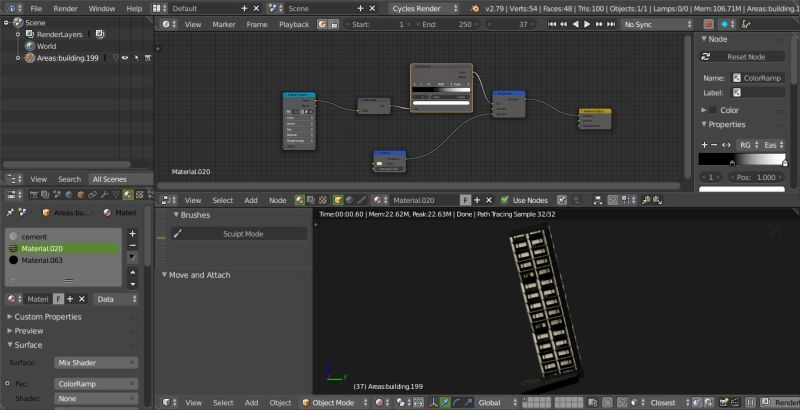Screen dimensions: 800x410
Task: Open the modifiers properties tab wrench icon
Action: (104, 195)
